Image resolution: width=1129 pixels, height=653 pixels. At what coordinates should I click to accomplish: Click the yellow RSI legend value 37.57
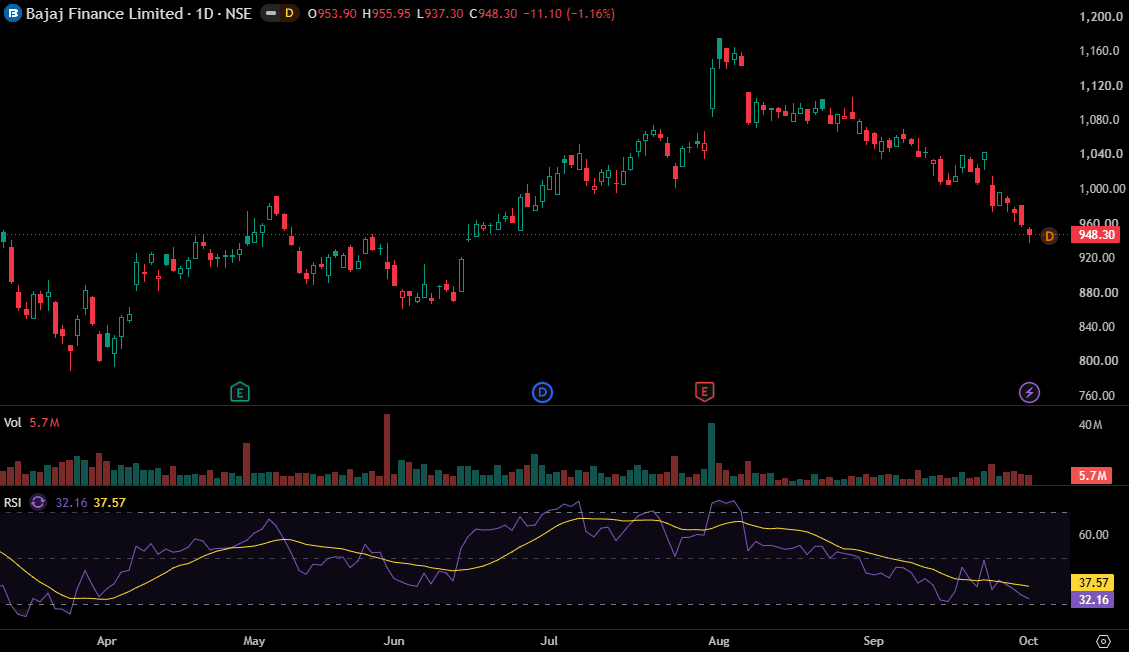tap(109, 503)
